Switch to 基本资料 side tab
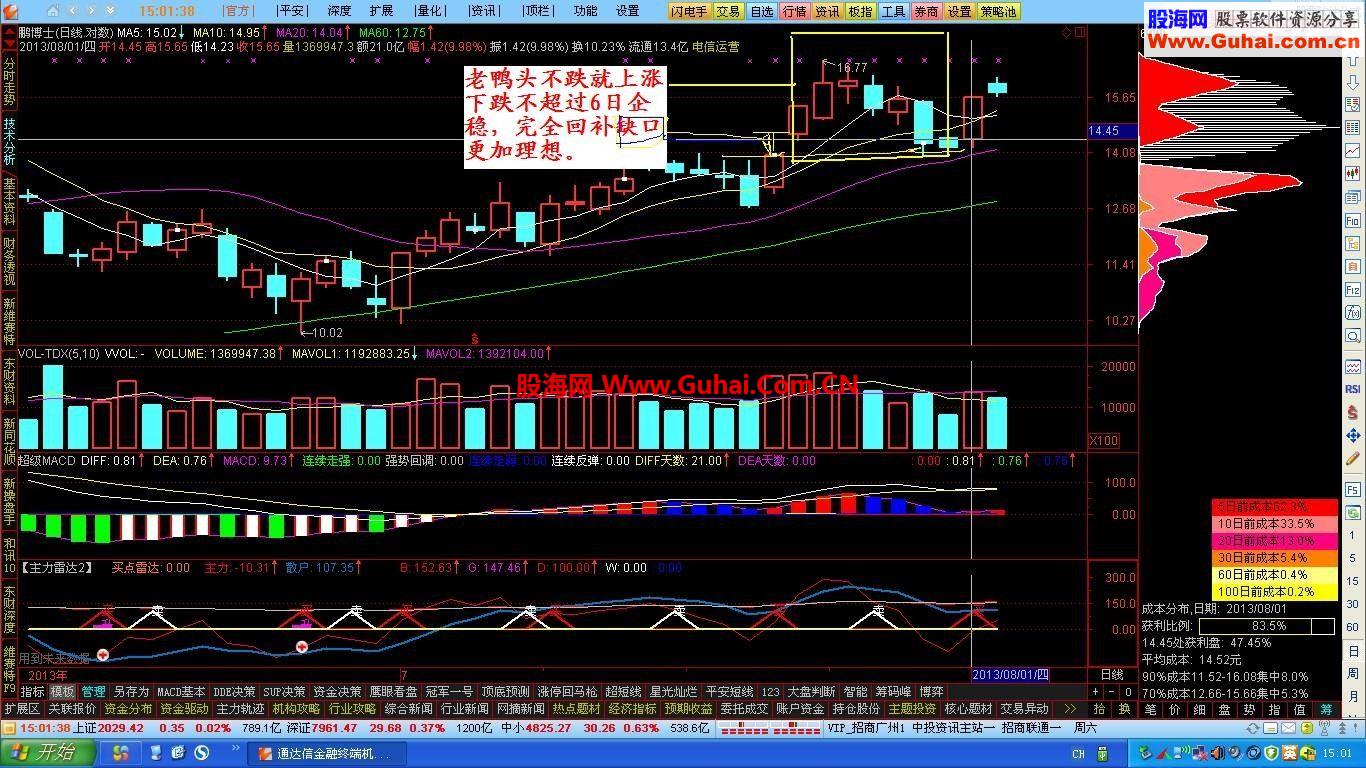This screenshot has width=1366, height=768. [x=9, y=200]
